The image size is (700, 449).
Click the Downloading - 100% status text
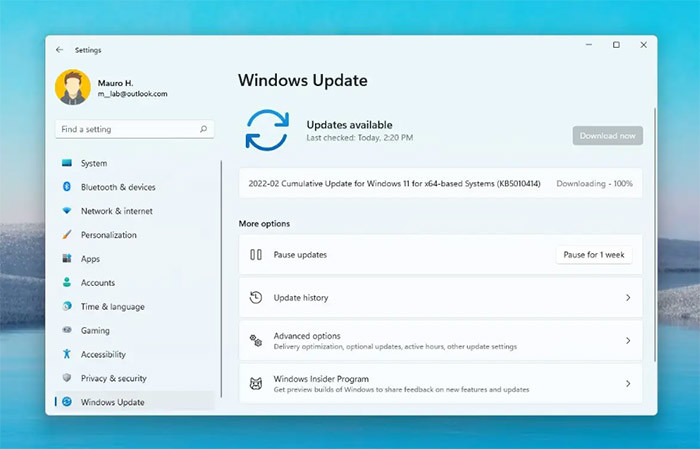(594, 183)
